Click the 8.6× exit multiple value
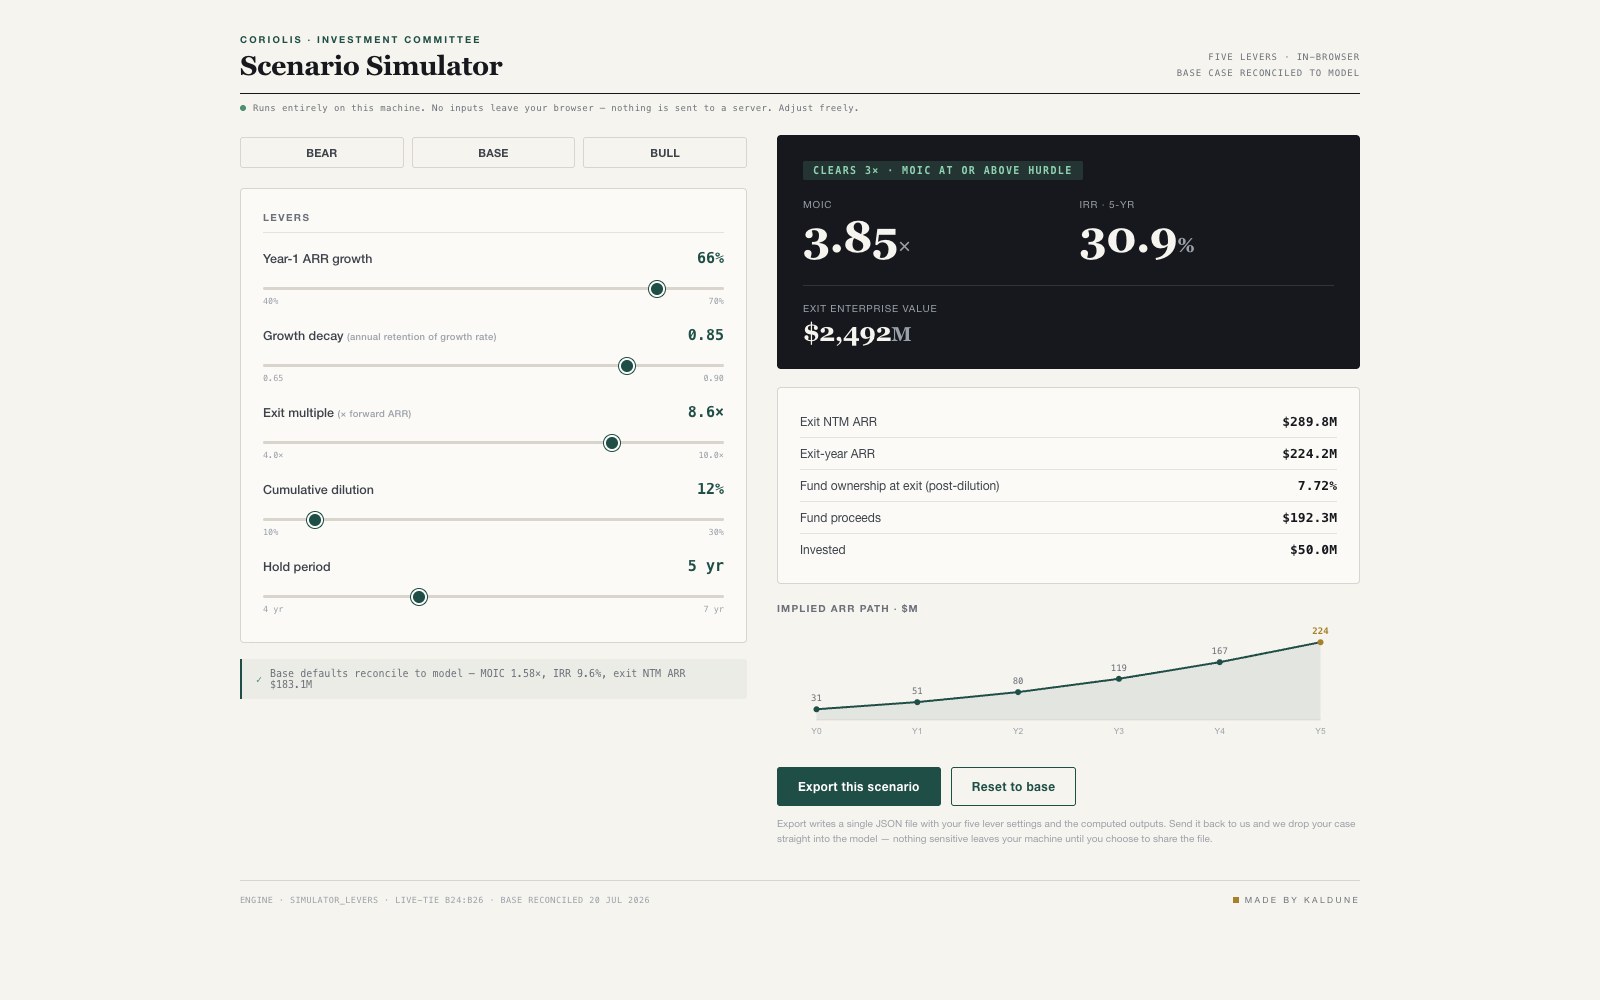Screen dimensions: 1600x1000 pyautogui.click(x=705, y=412)
